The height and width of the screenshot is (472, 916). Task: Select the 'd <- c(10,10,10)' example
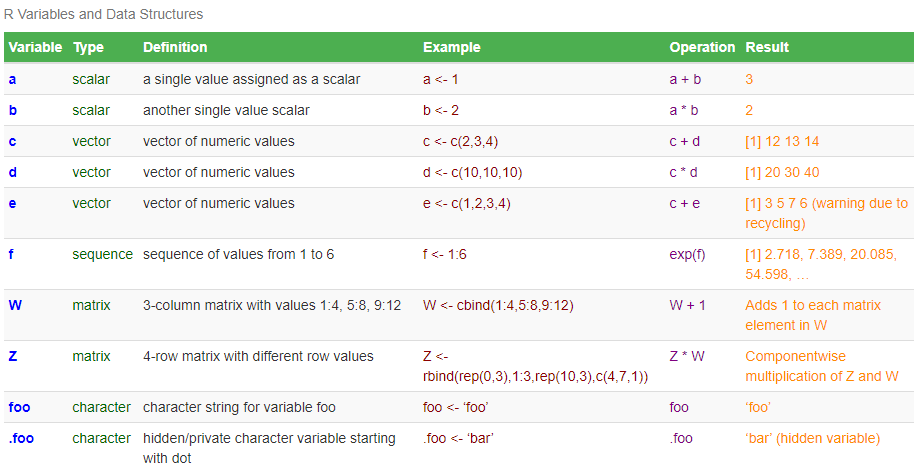pos(473,172)
